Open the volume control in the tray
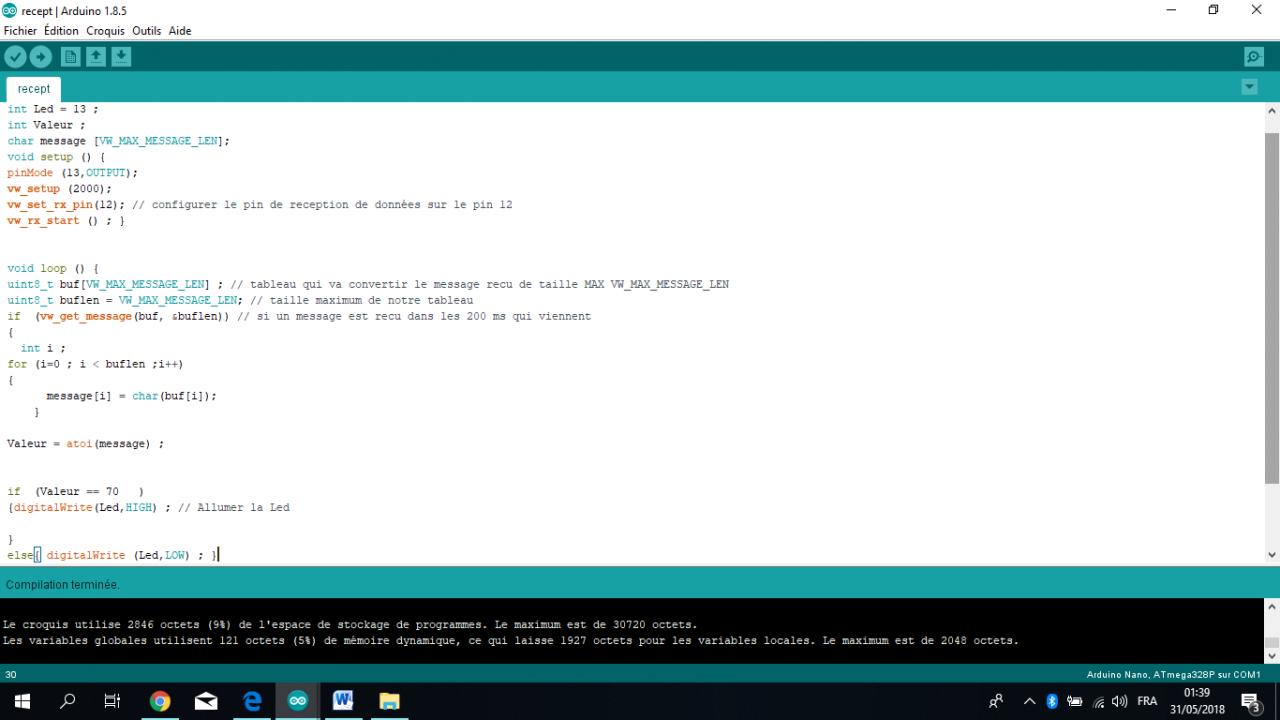 pyautogui.click(x=1120, y=701)
